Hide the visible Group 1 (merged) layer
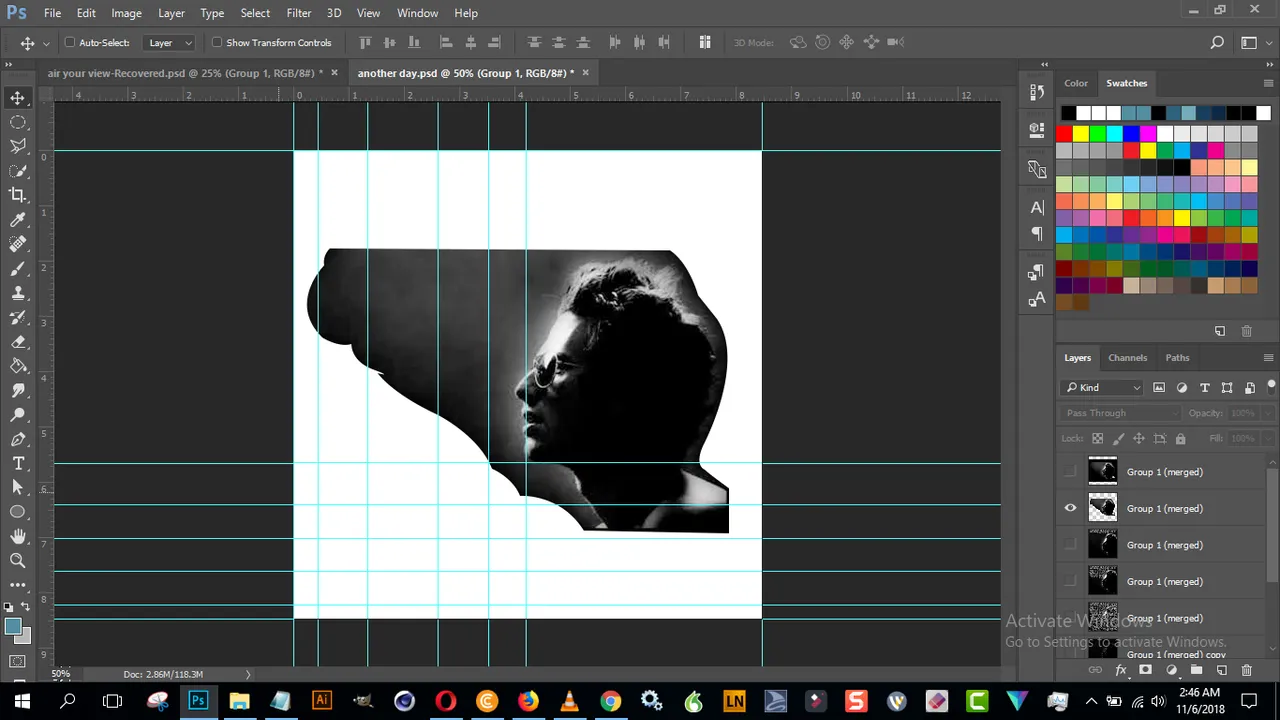 [1070, 508]
